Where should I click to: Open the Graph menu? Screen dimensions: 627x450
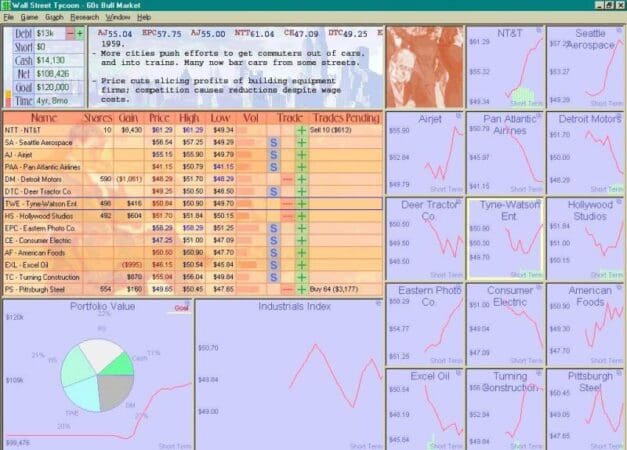point(54,17)
